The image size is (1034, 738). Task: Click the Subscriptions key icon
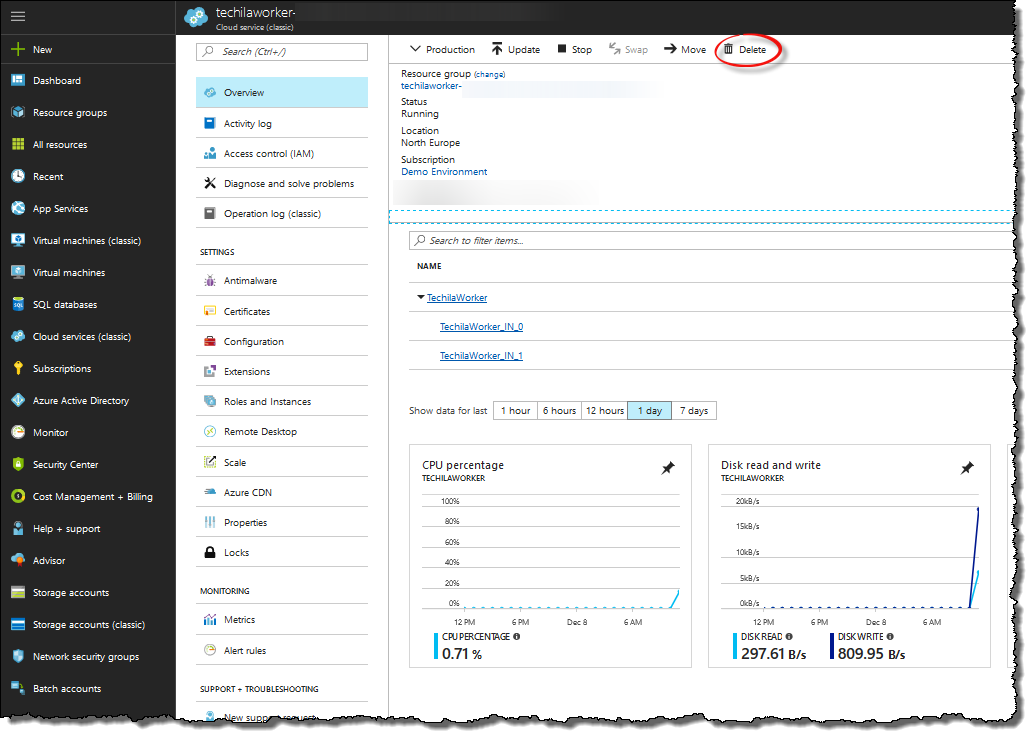(x=18, y=368)
